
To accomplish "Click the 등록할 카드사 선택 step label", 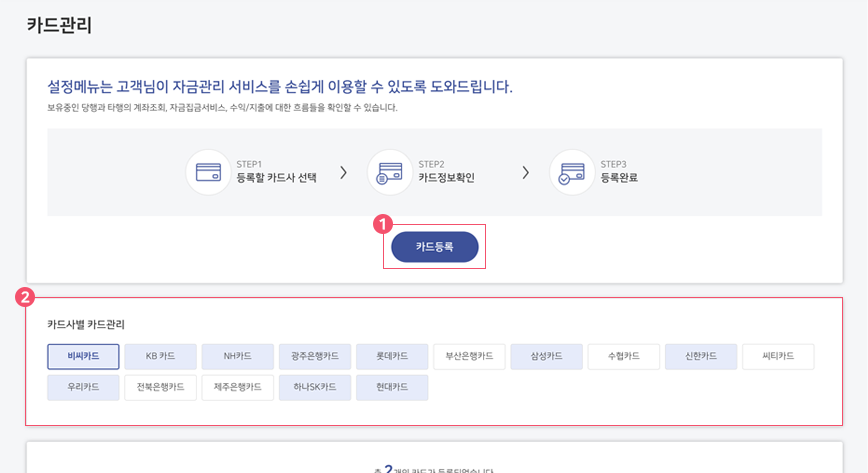I will tap(276, 178).
